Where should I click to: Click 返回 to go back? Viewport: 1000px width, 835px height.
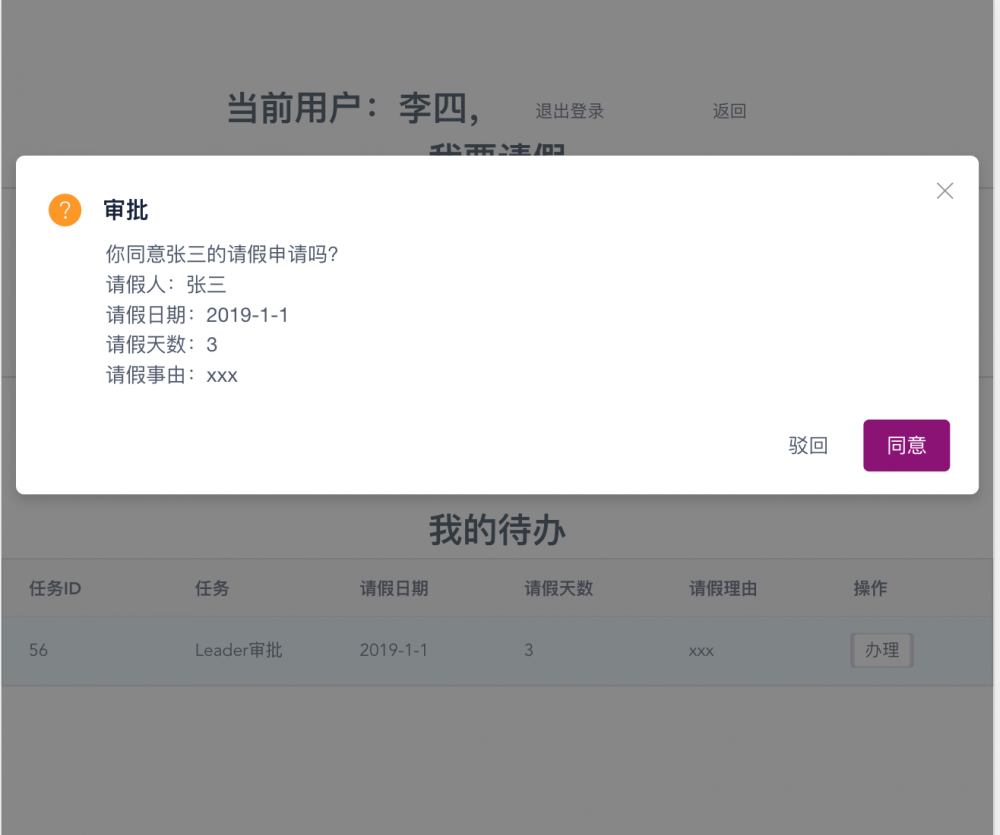729,111
